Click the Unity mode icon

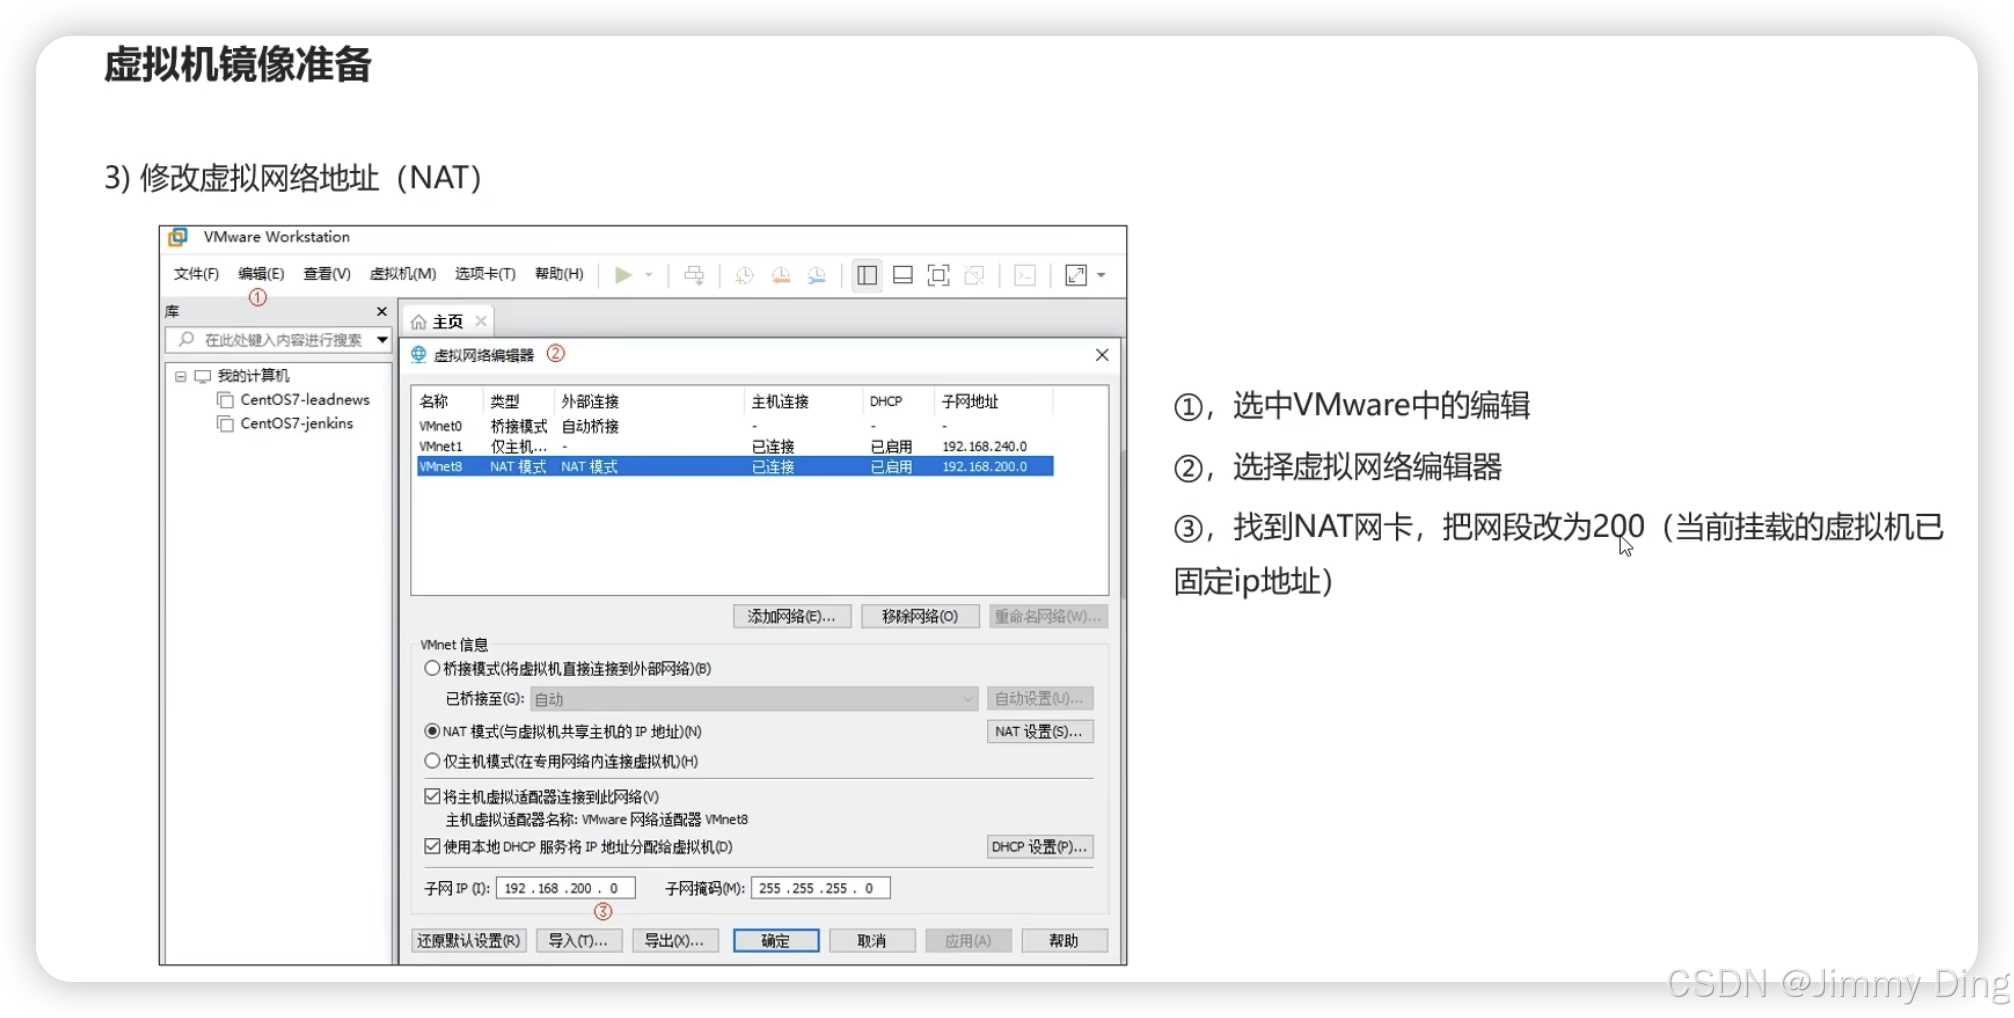974,275
